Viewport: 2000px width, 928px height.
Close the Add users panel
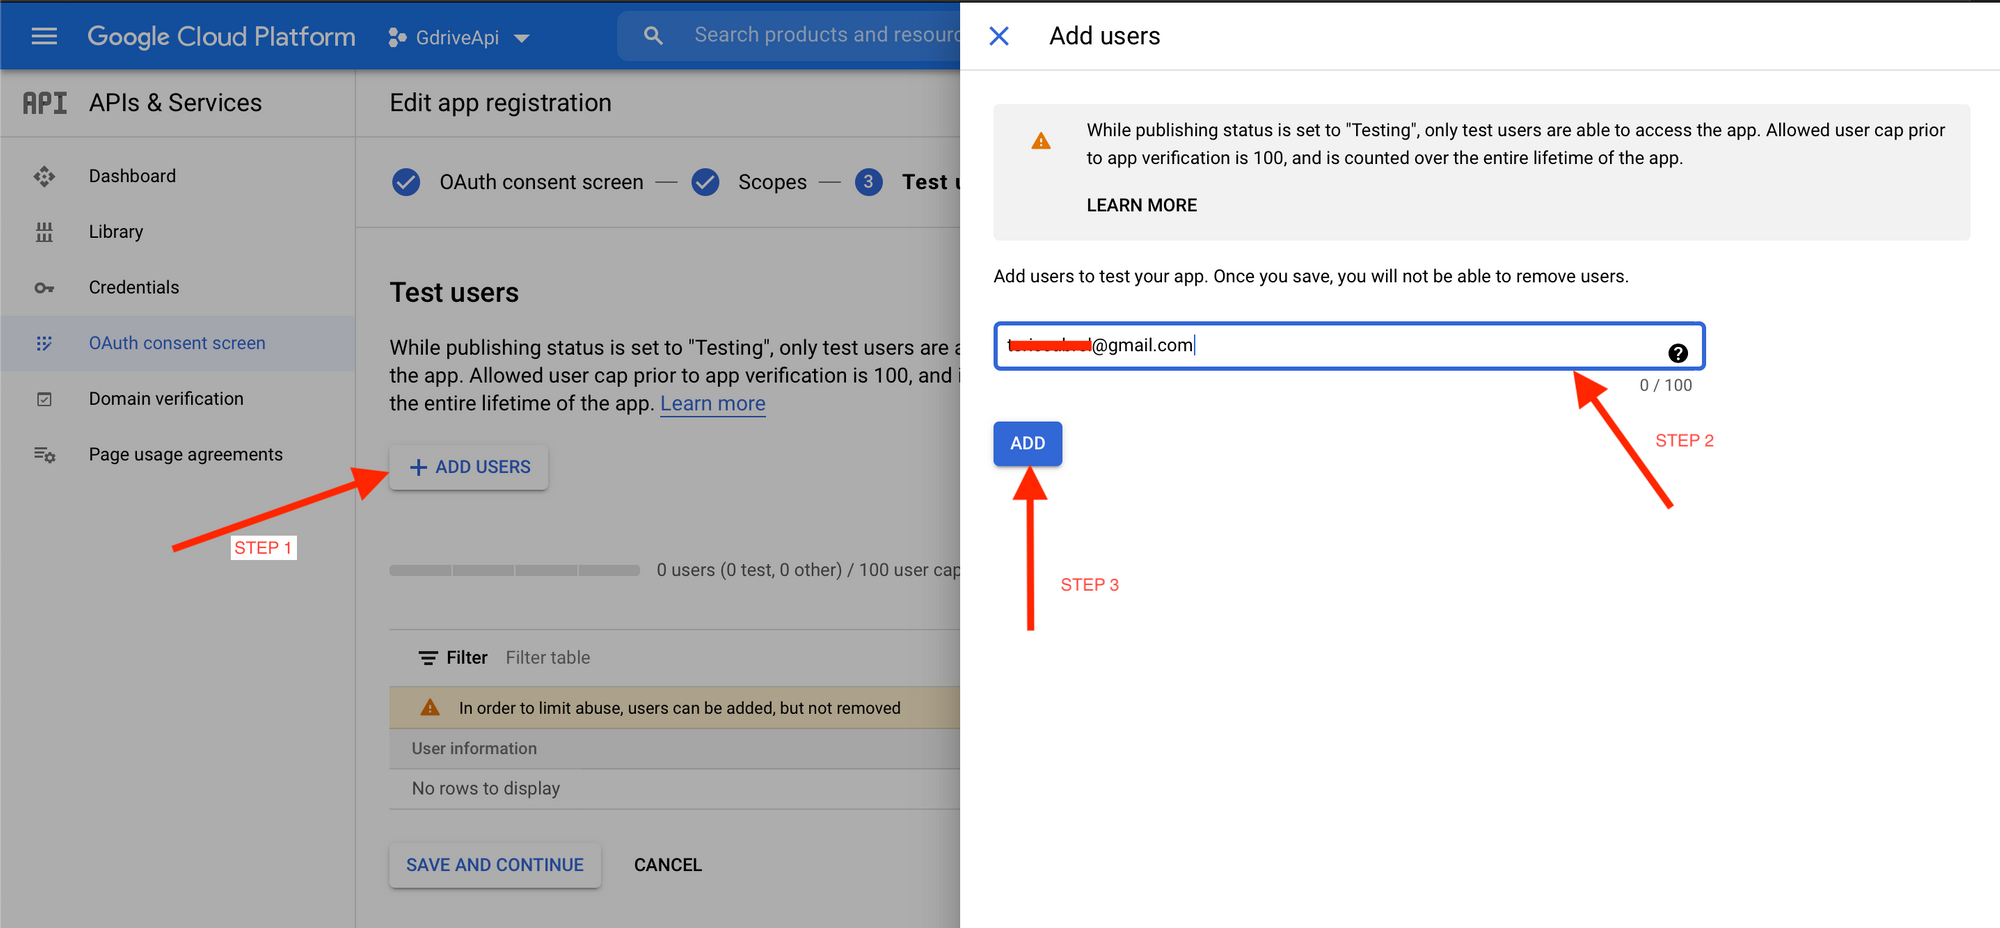999,36
